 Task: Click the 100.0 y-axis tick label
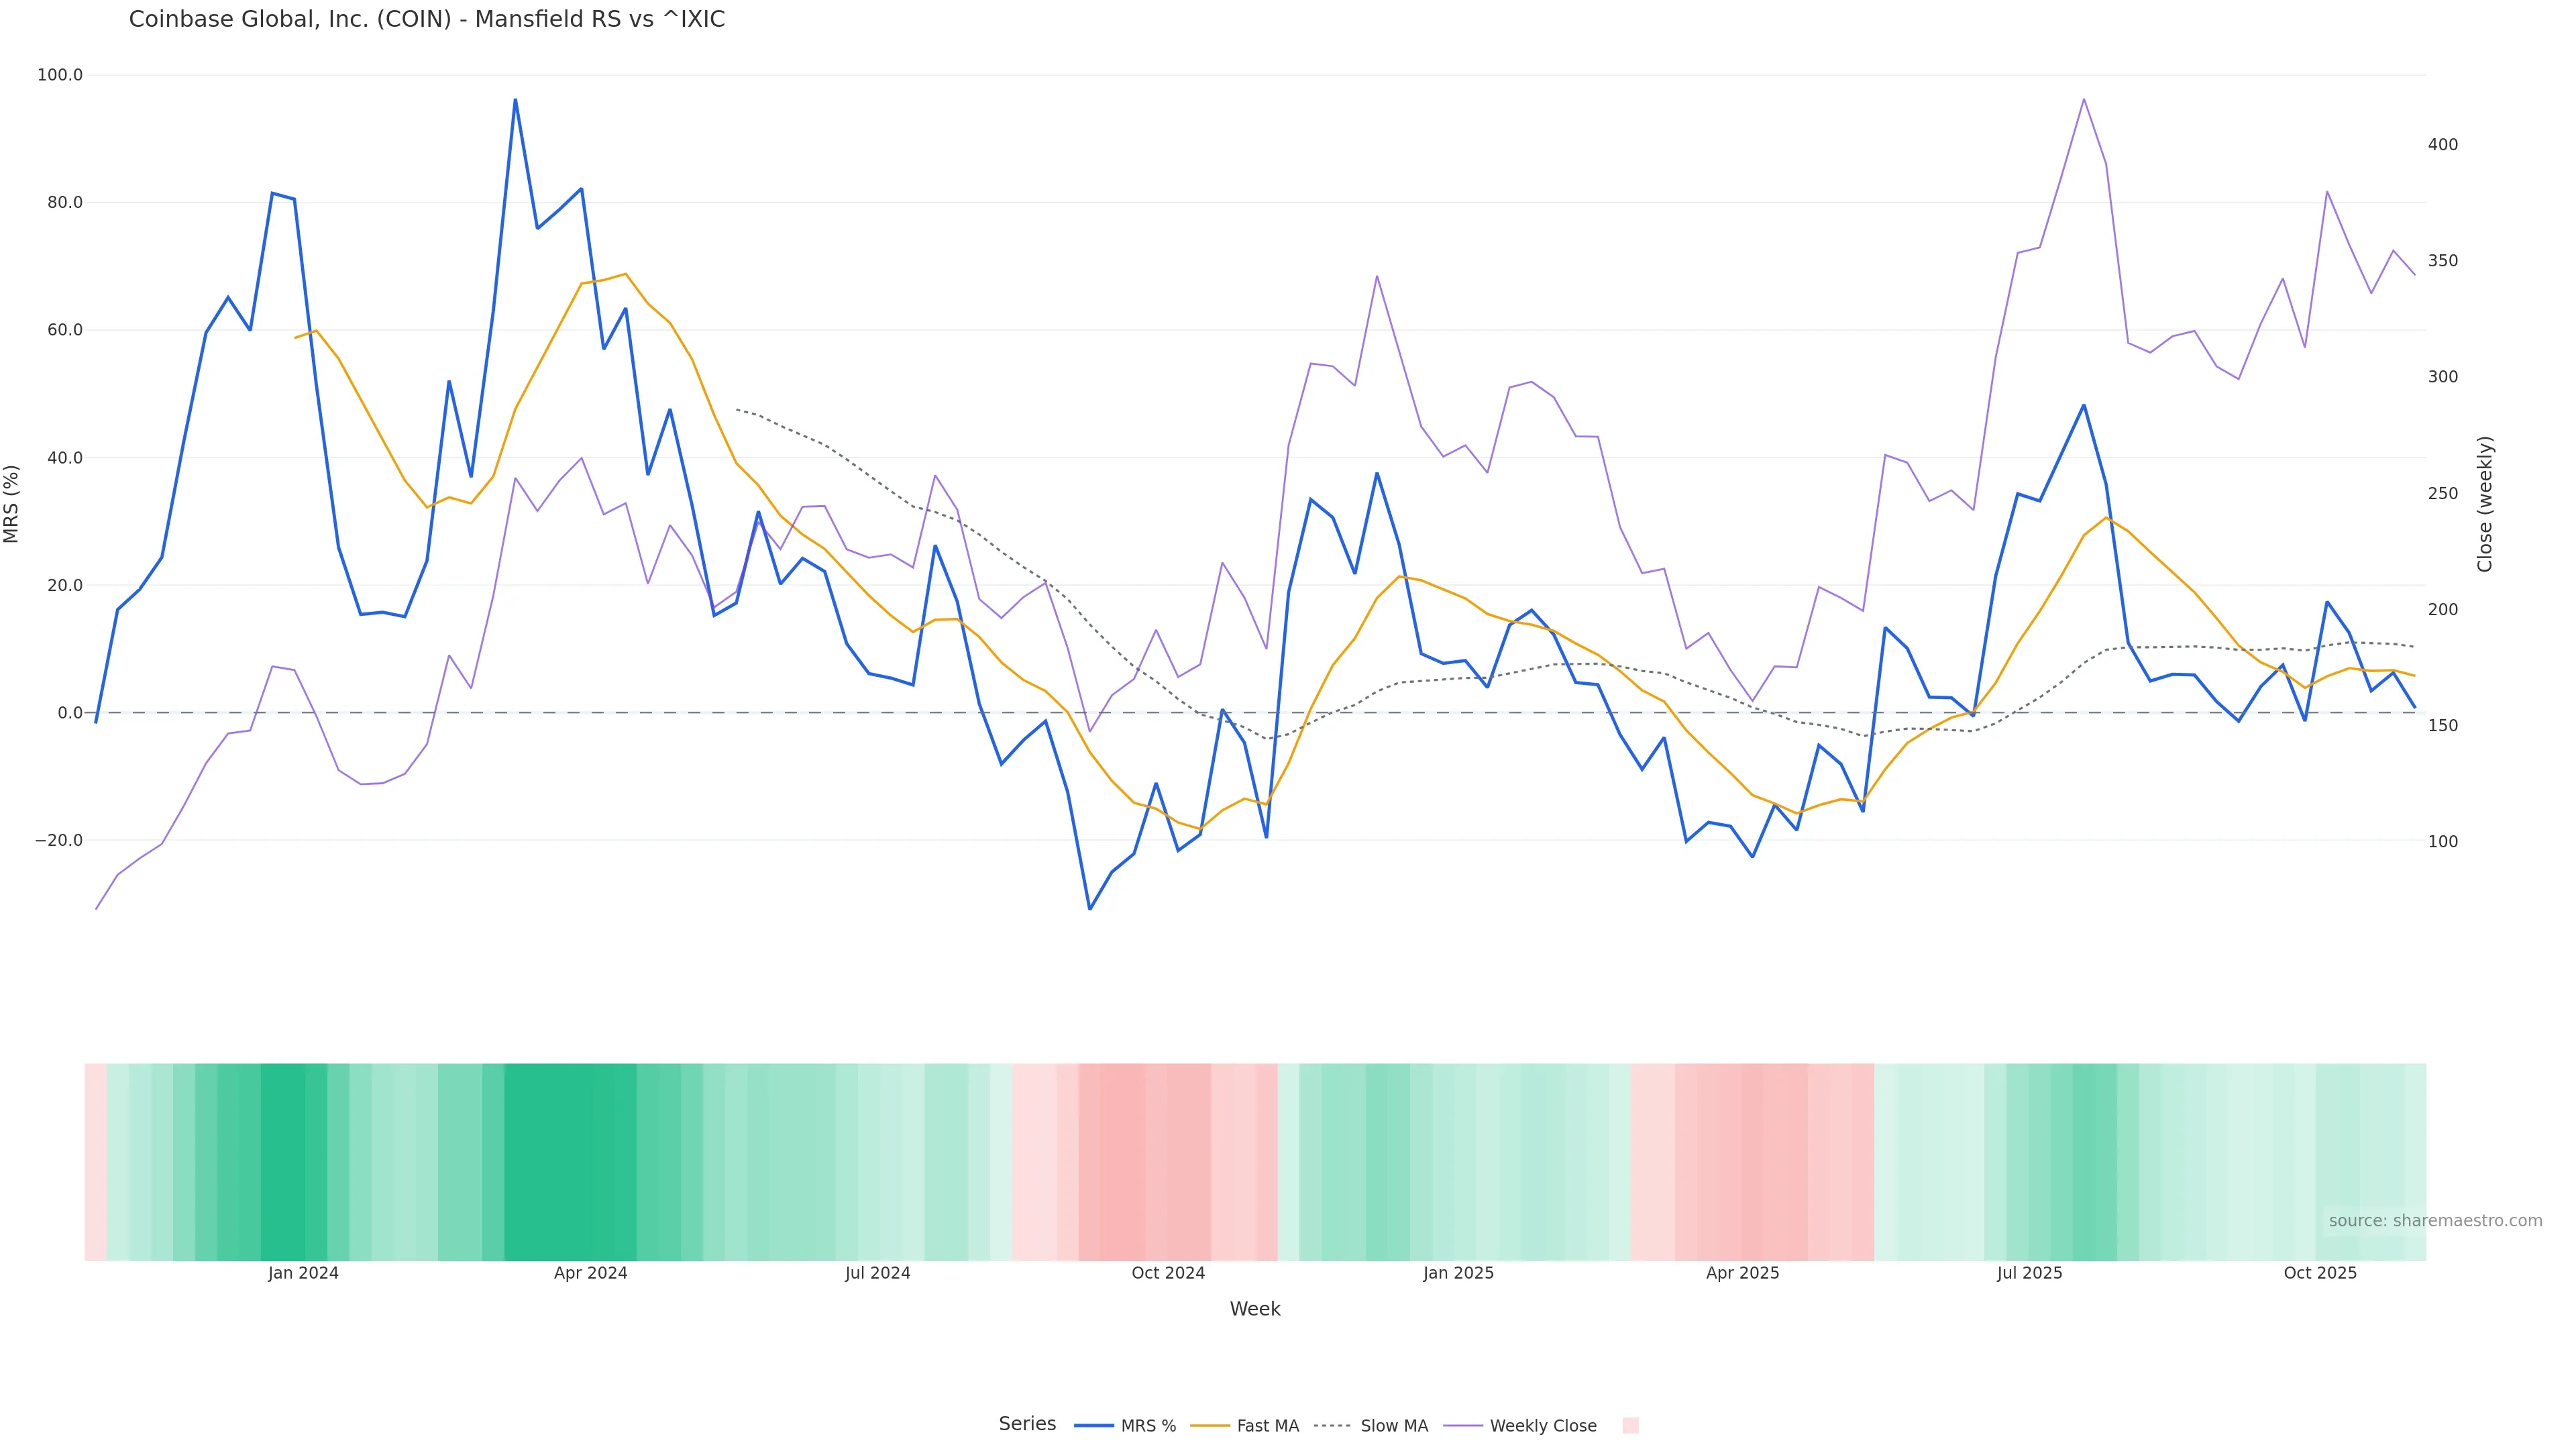tap(60, 75)
